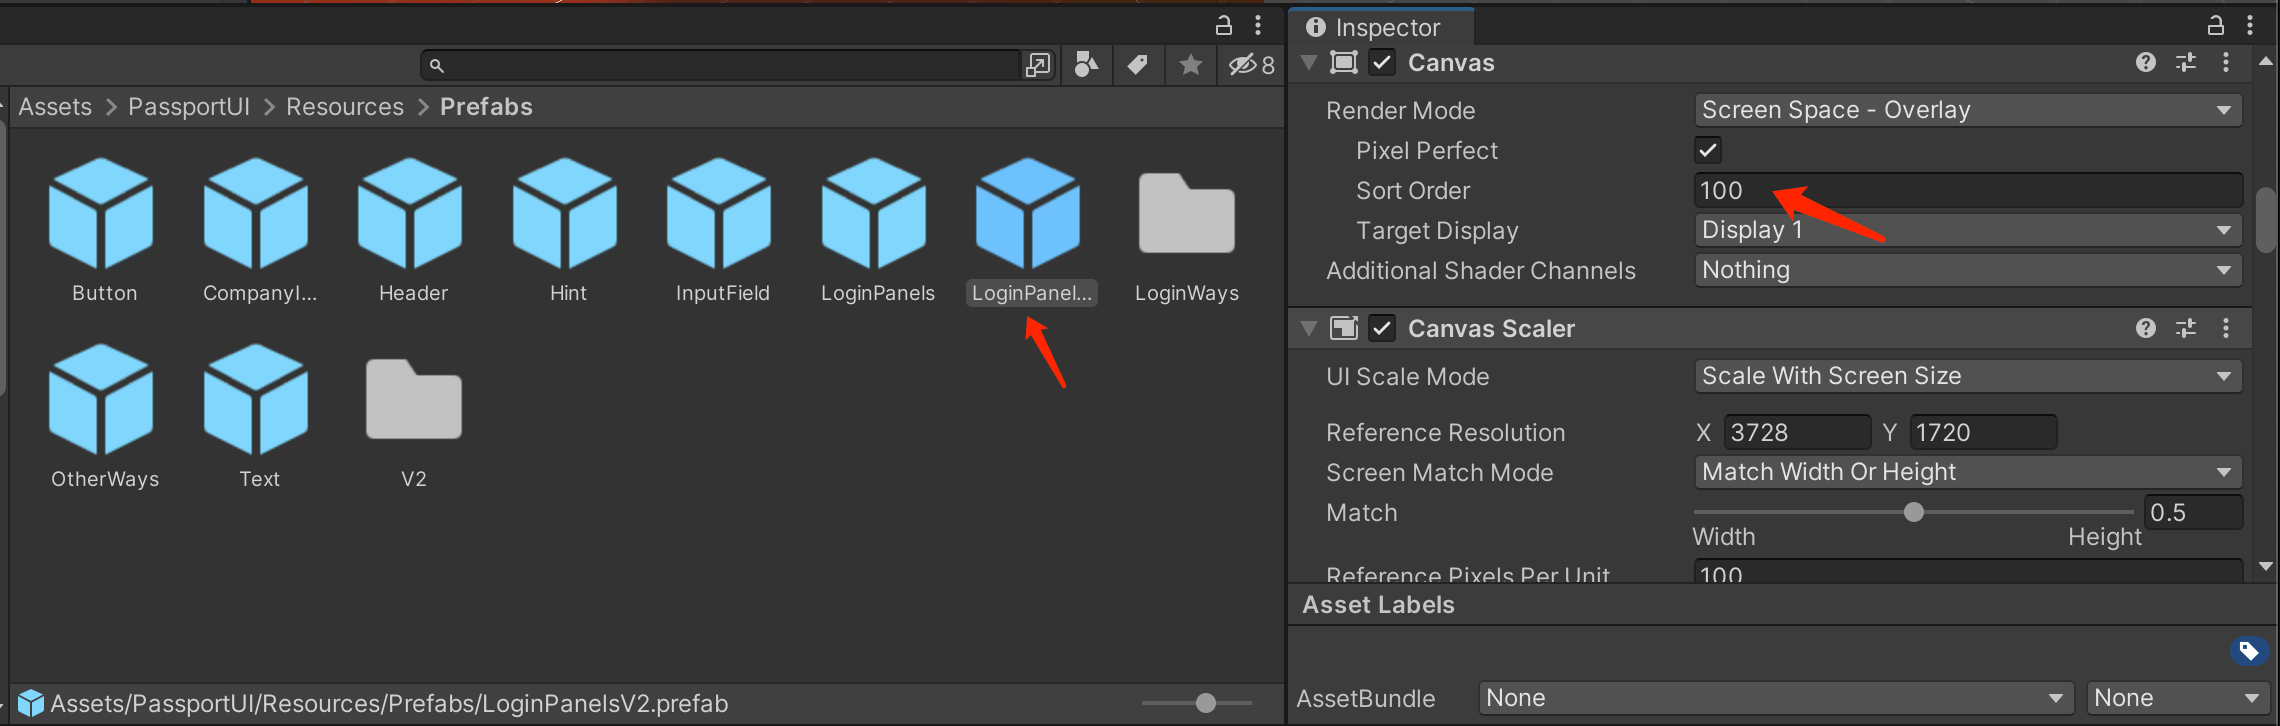The image size is (2280, 726).
Task: Navigate to Resources folder in breadcrumb
Action: click(345, 107)
